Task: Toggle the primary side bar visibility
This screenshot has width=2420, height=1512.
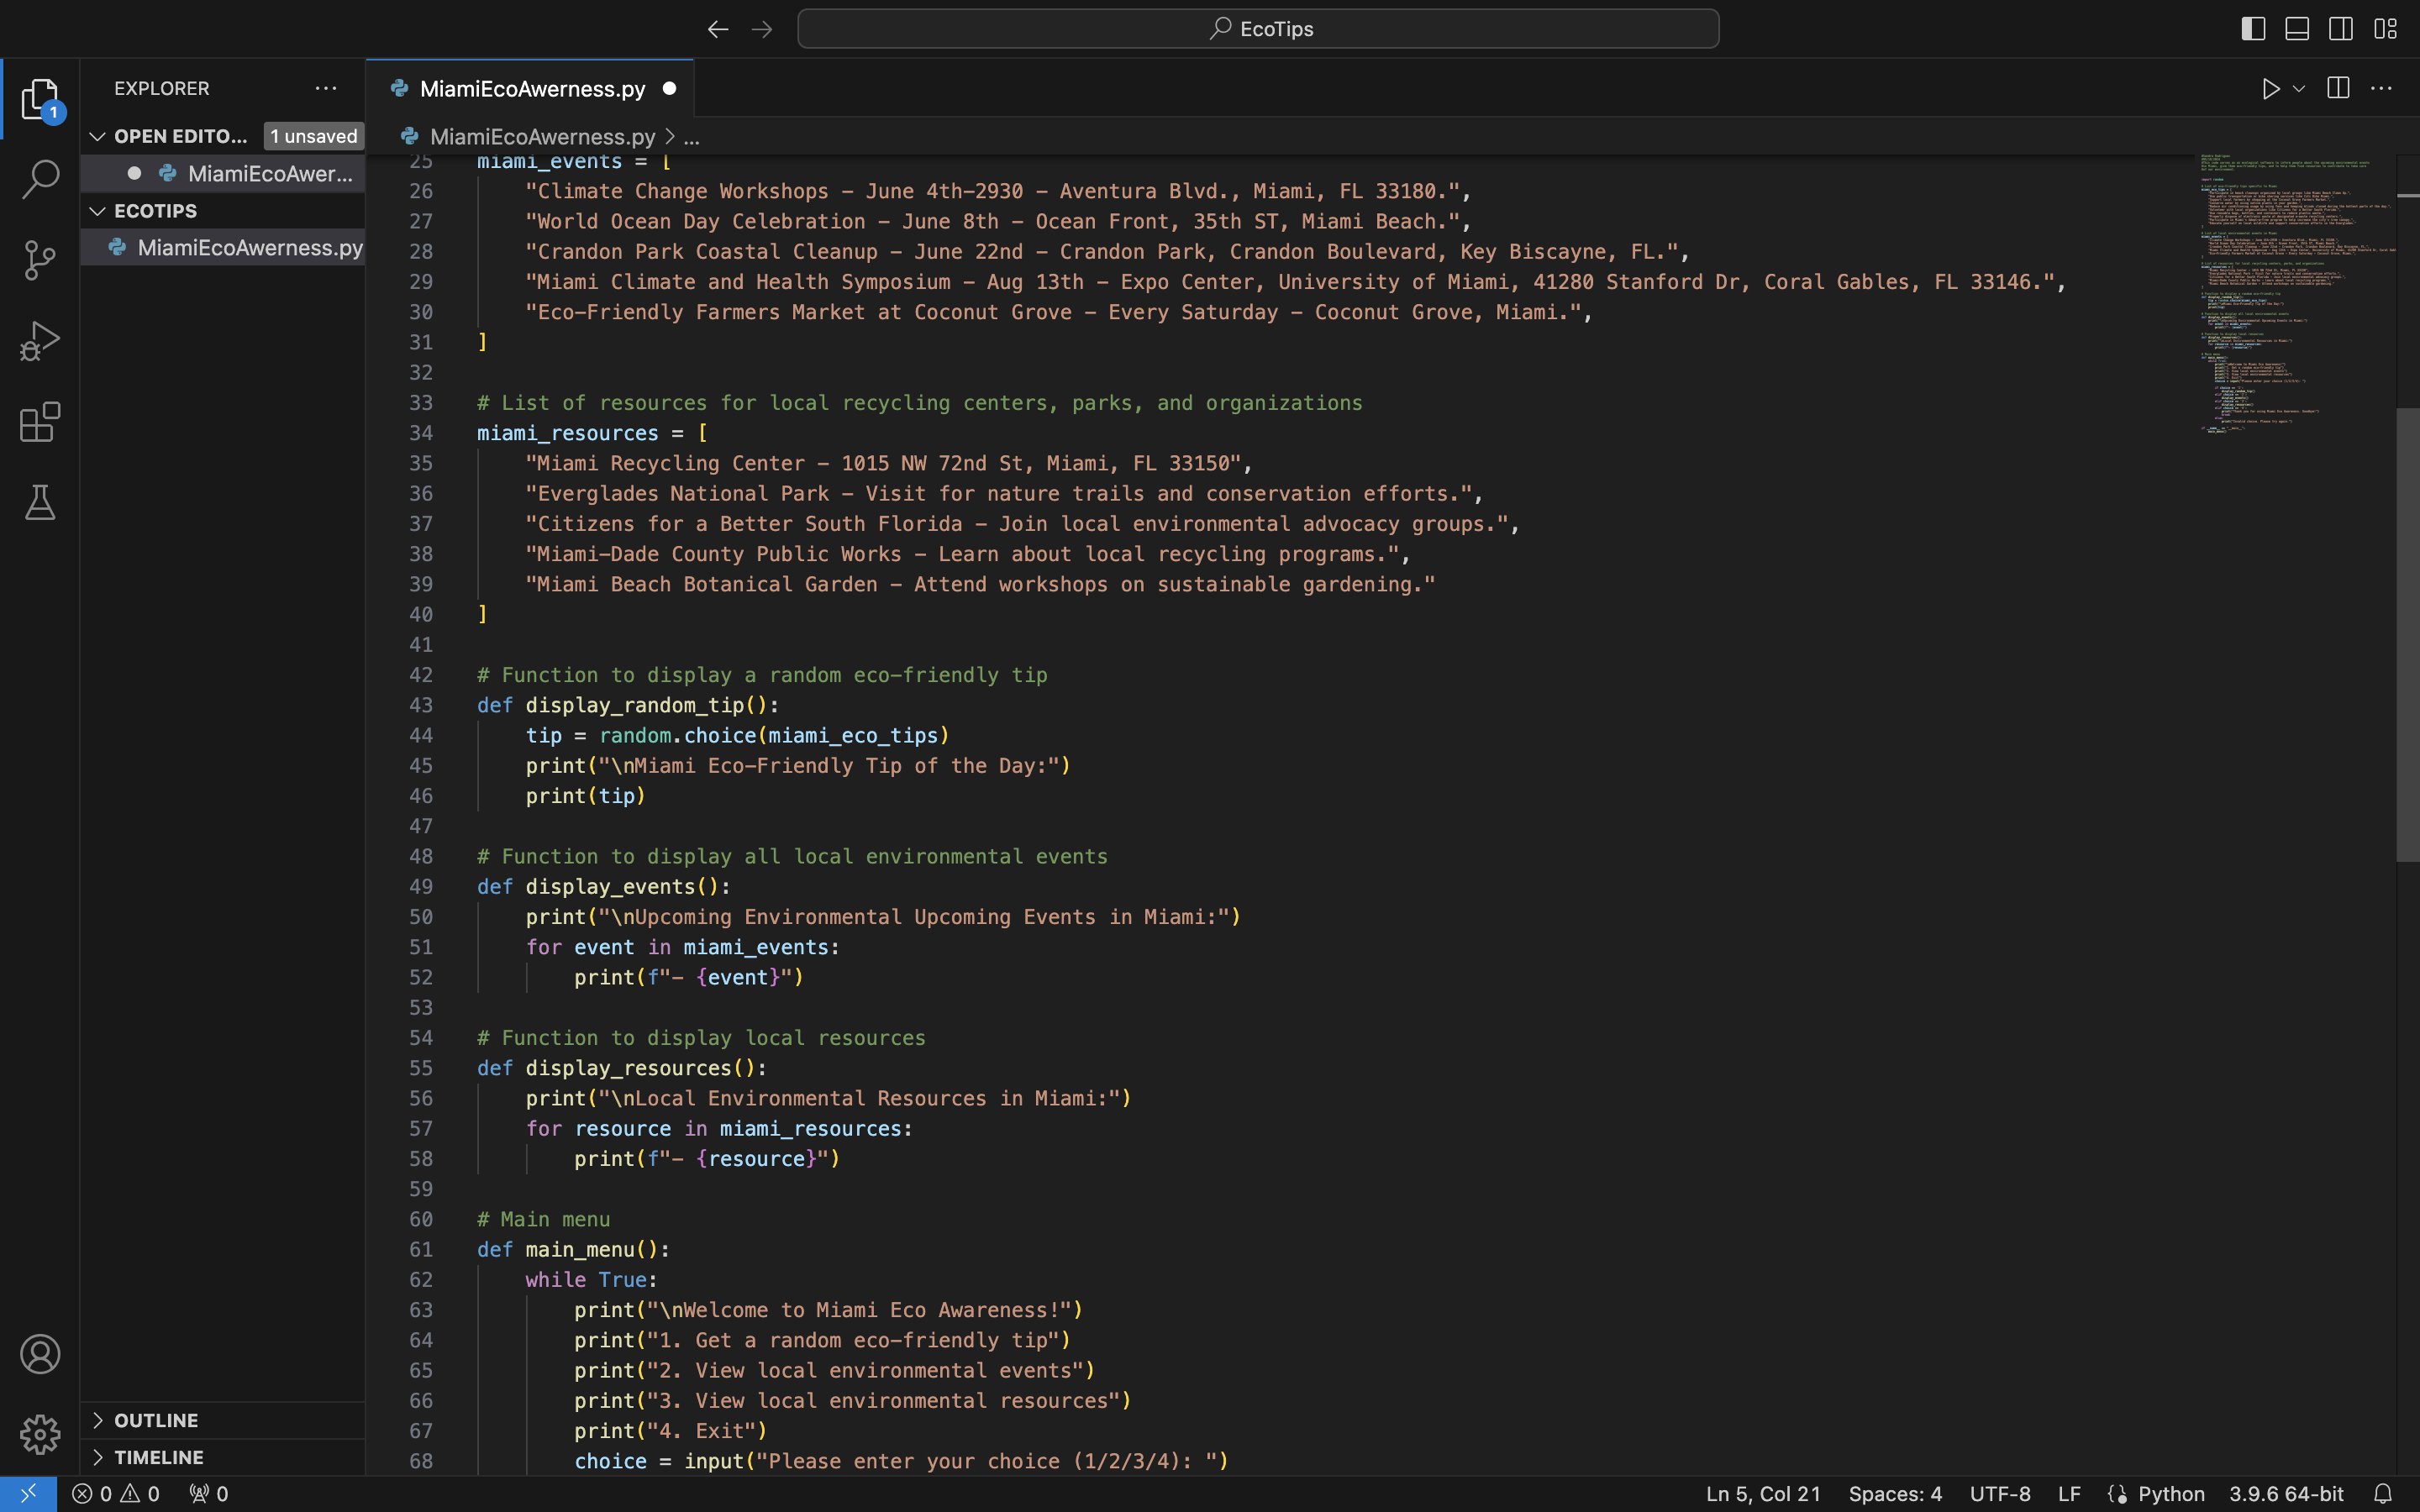Action: coord(2253,29)
